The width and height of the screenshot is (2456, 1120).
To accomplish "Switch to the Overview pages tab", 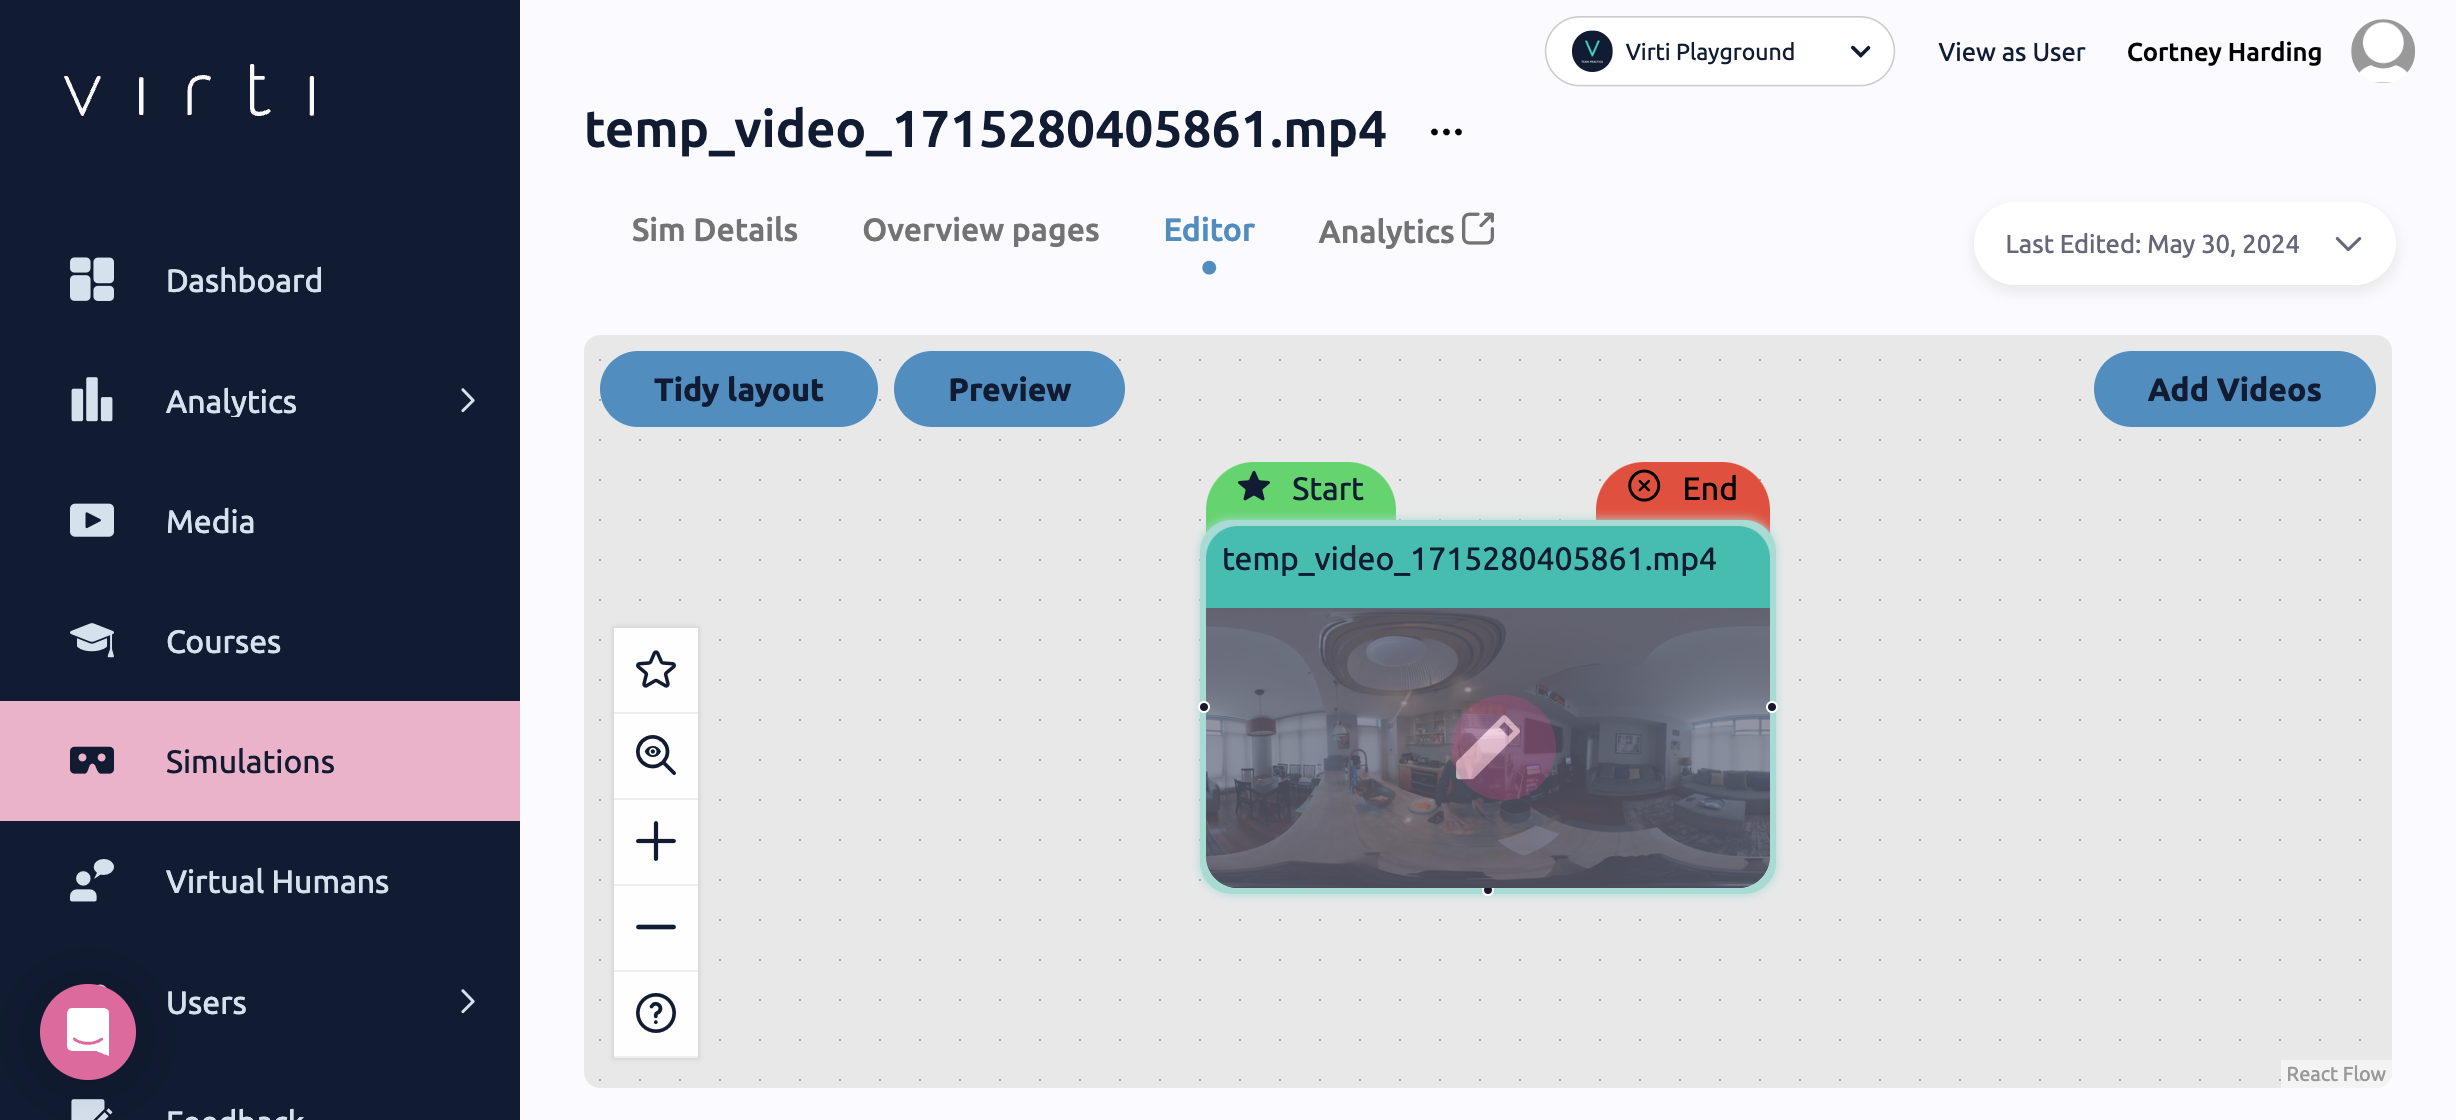I will click(x=980, y=230).
